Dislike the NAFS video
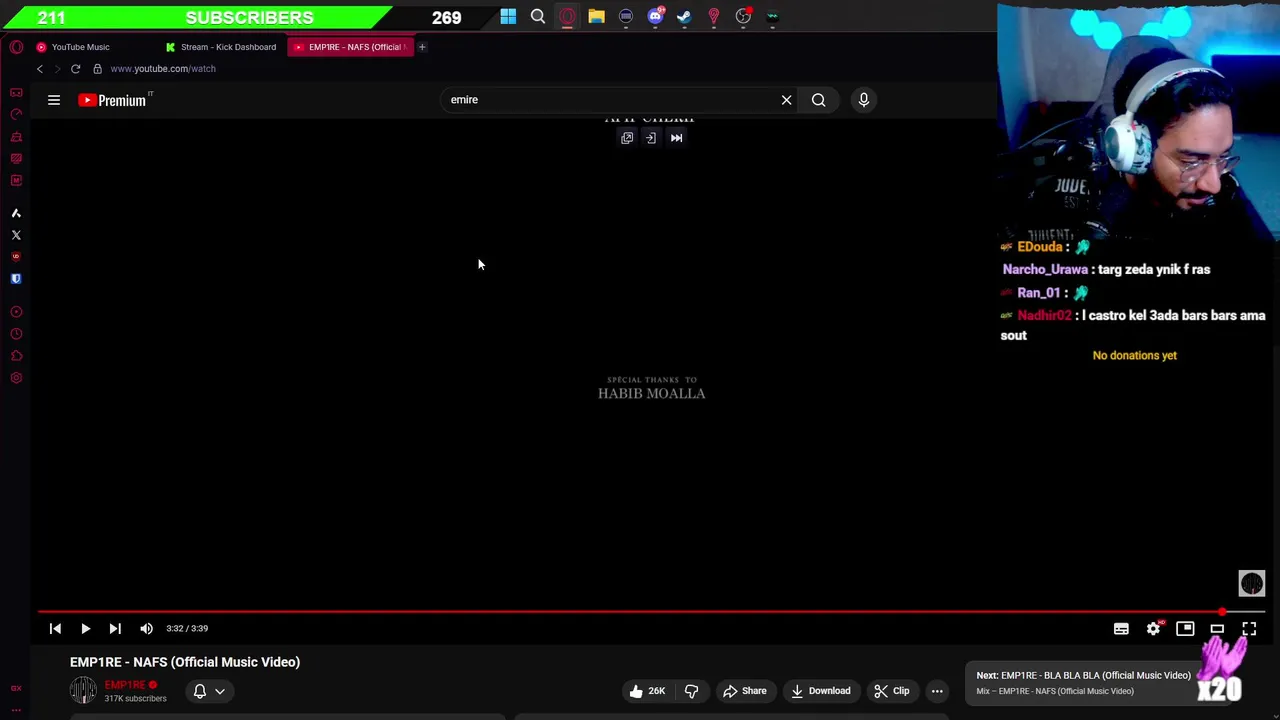The width and height of the screenshot is (1280, 720). coord(691,691)
